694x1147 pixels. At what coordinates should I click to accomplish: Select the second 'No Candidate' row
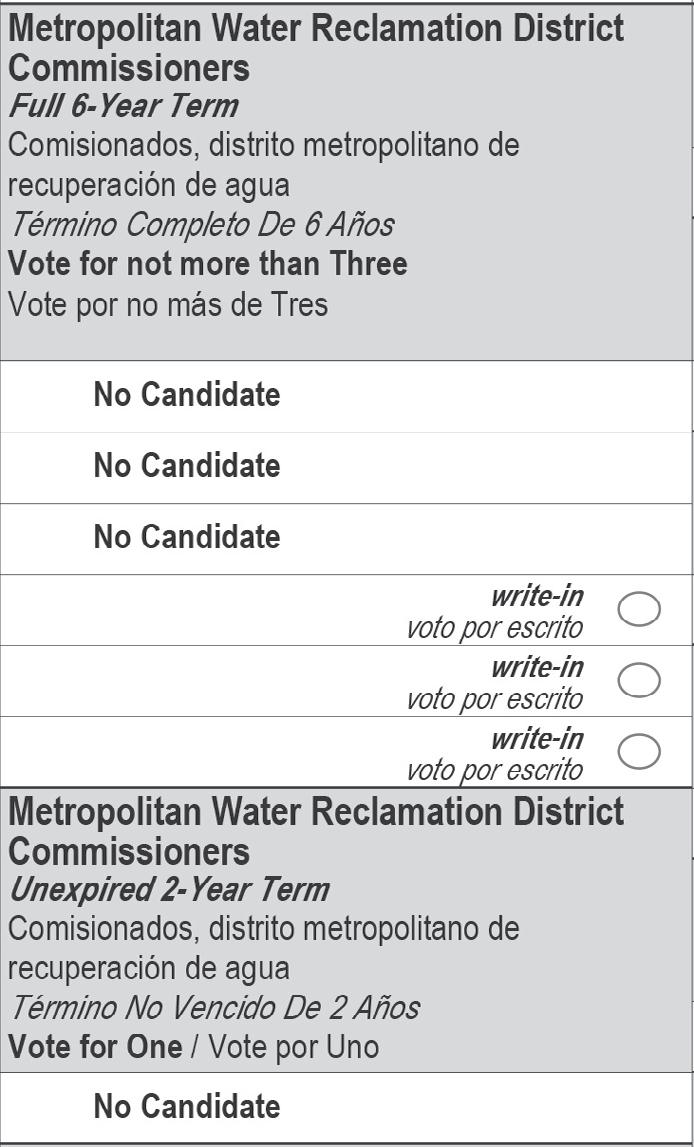(x=187, y=466)
